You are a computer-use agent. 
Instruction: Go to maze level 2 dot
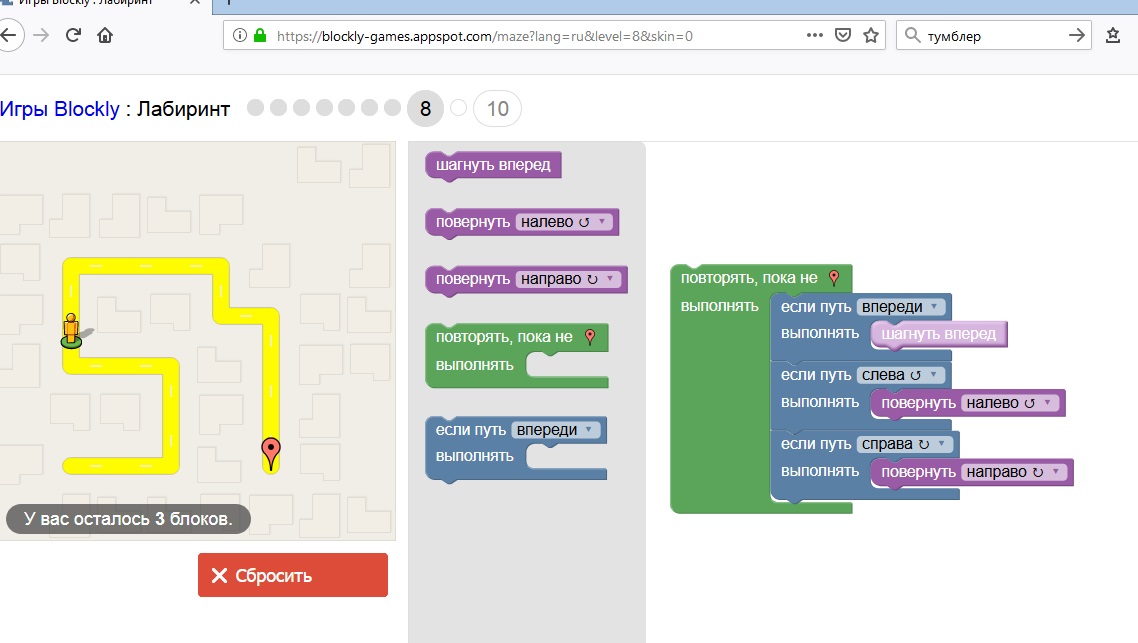(279, 107)
